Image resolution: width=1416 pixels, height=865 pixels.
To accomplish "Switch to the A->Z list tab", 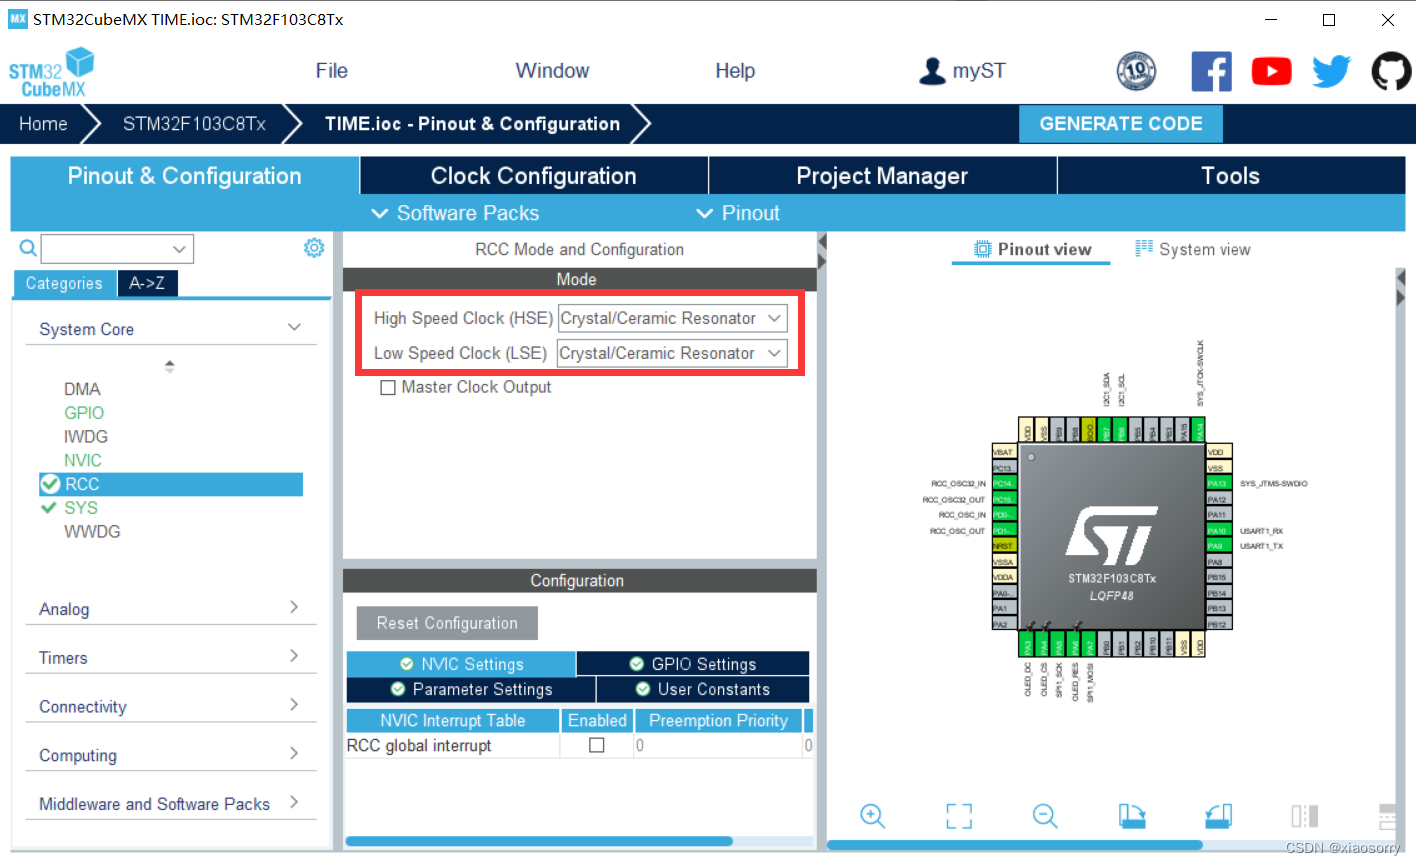I will click(x=147, y=283).
